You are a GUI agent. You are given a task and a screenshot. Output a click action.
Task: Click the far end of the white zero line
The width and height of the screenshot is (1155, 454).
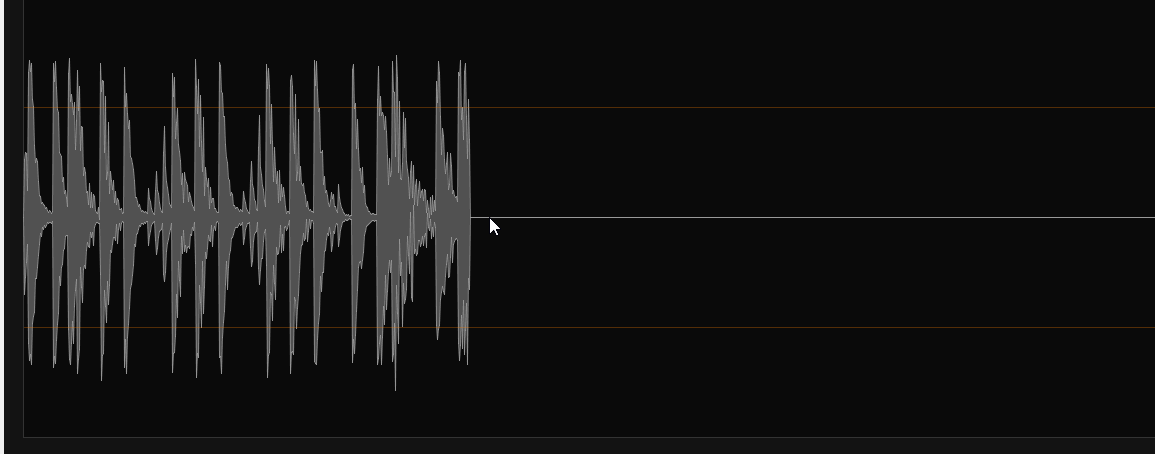pos(1149,217)
